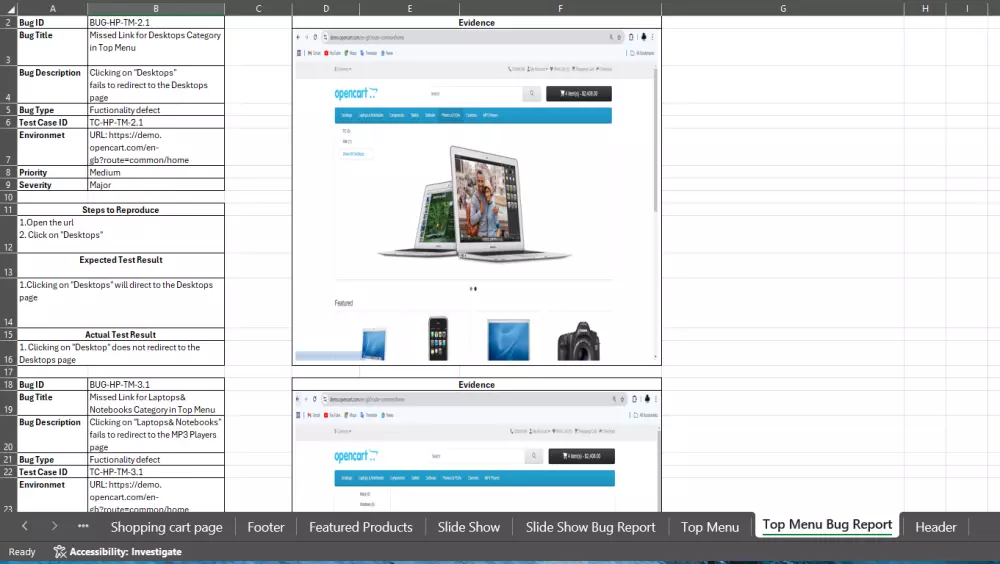Click the 'Missed Link for Desktops Category' cell
1000x564 pixels.
[x=156, y=47]
